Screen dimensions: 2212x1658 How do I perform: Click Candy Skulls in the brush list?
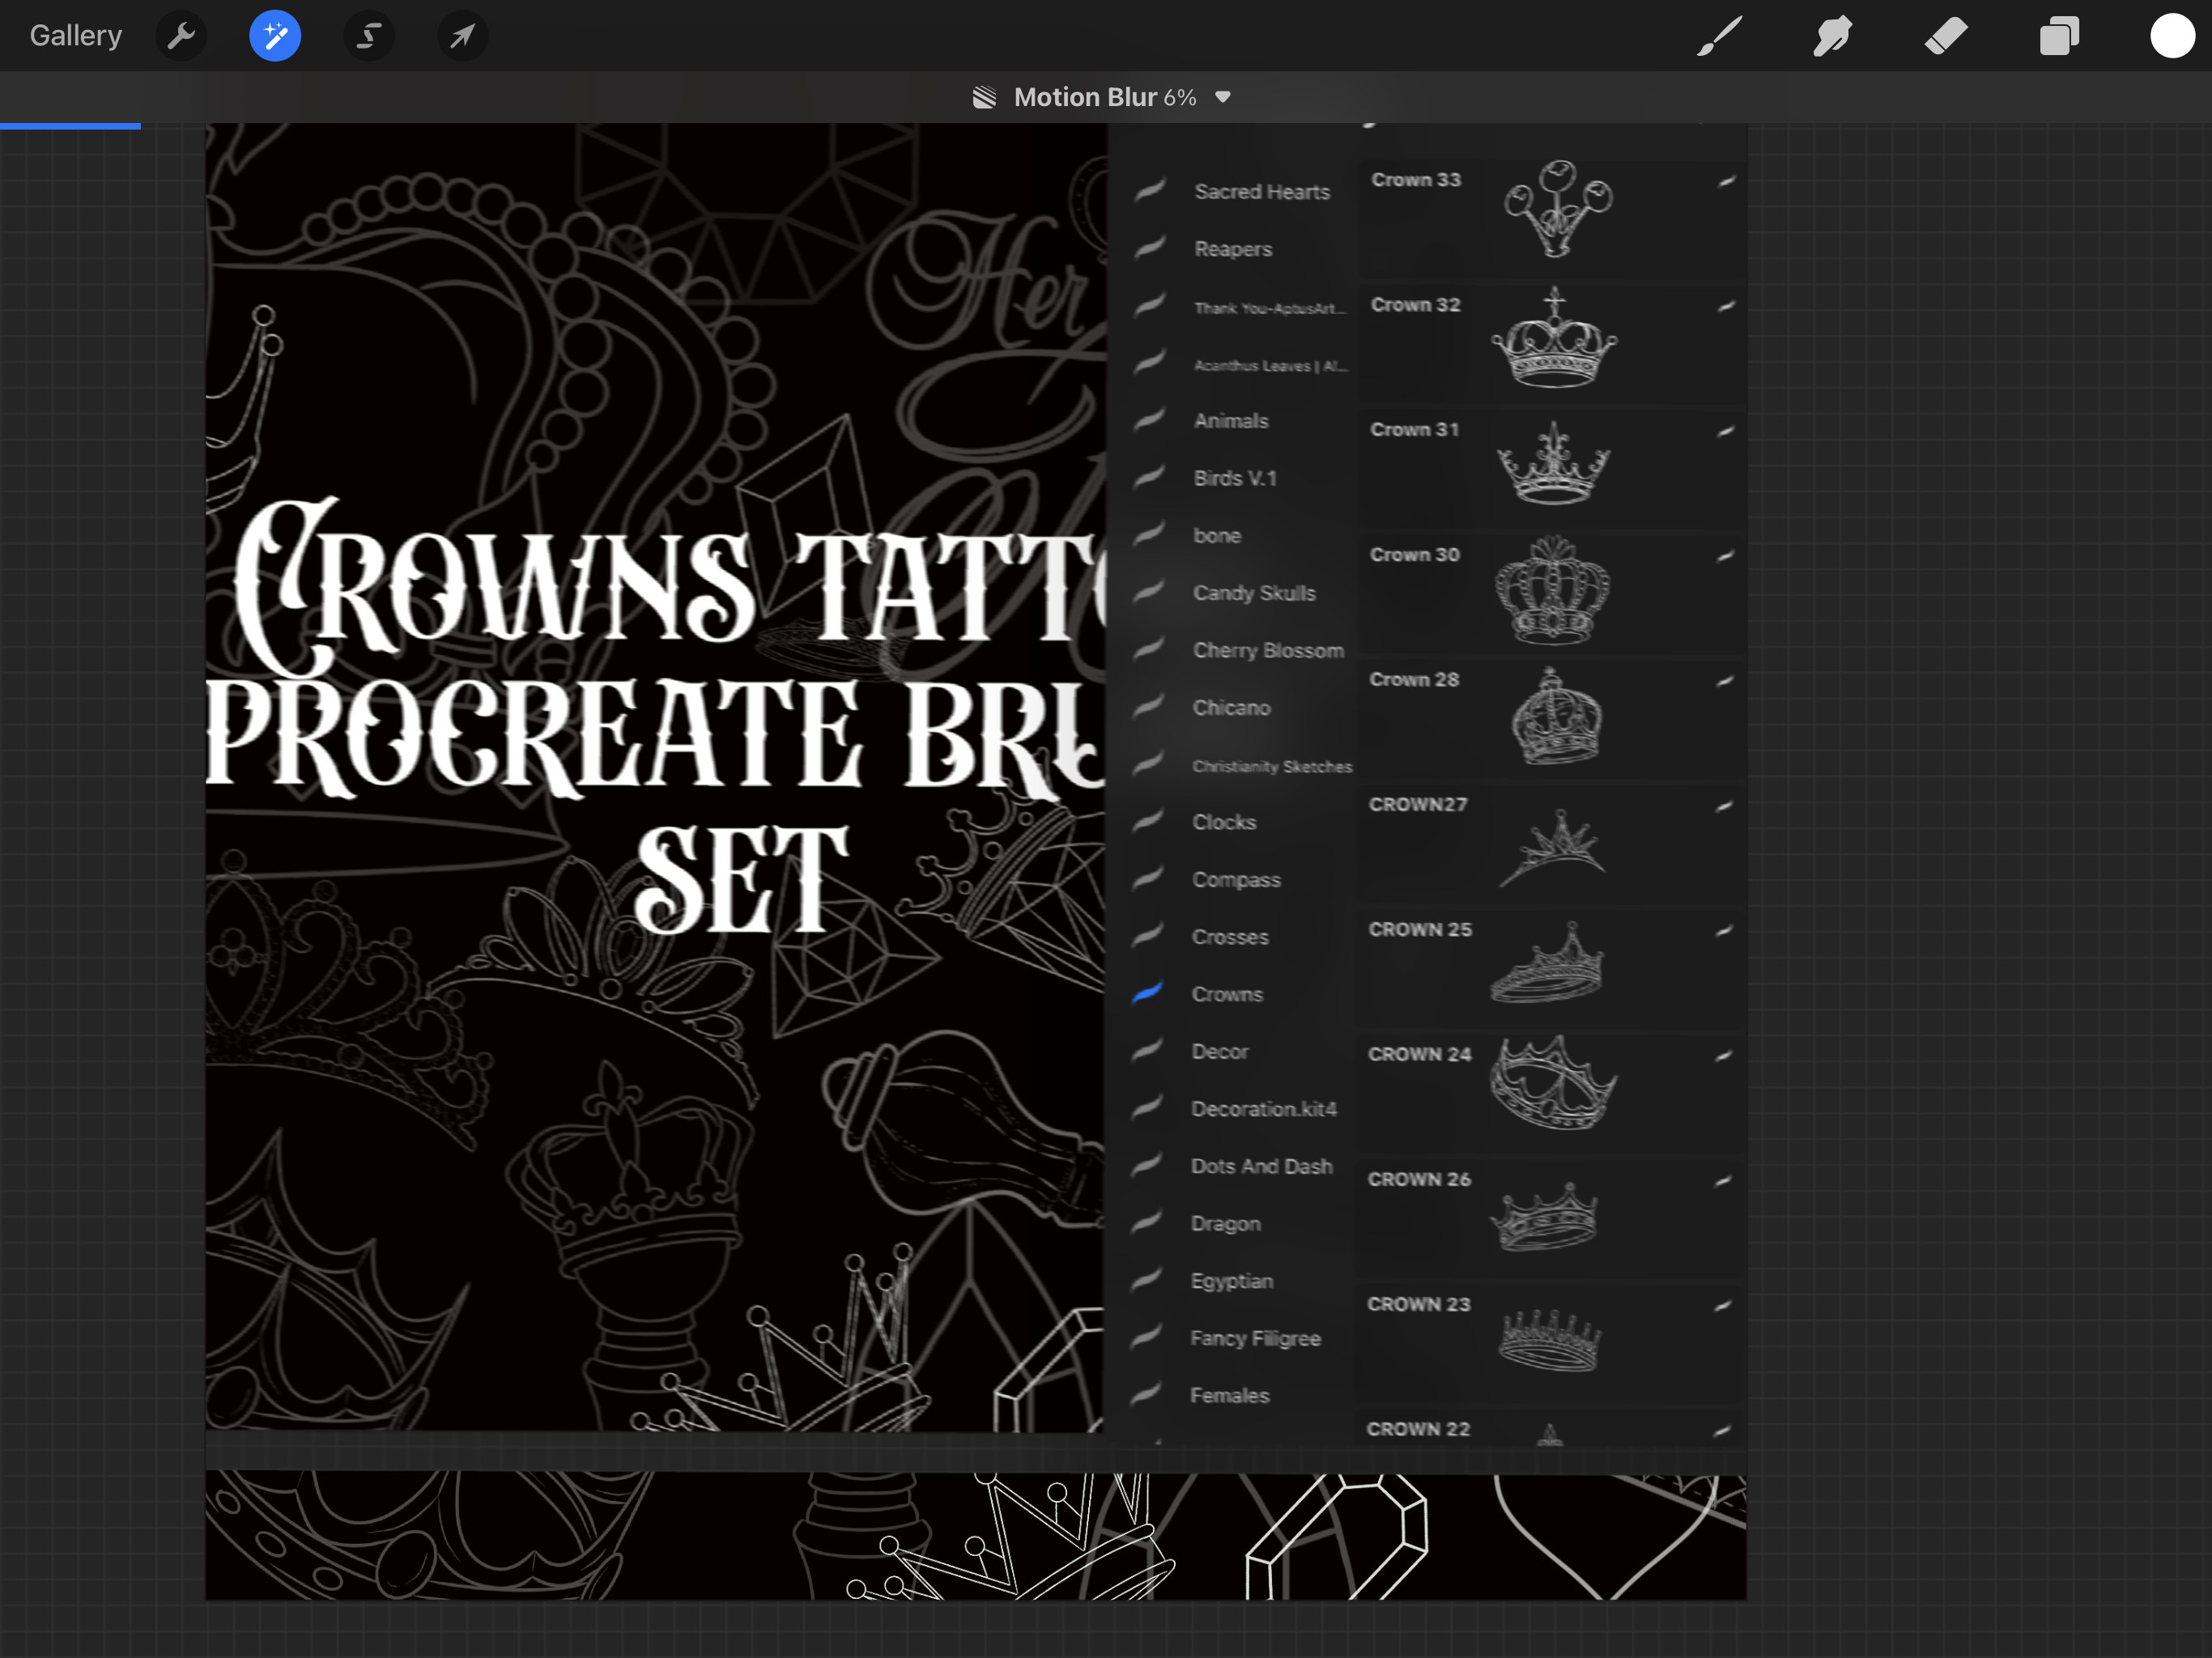click(1254, 593)
